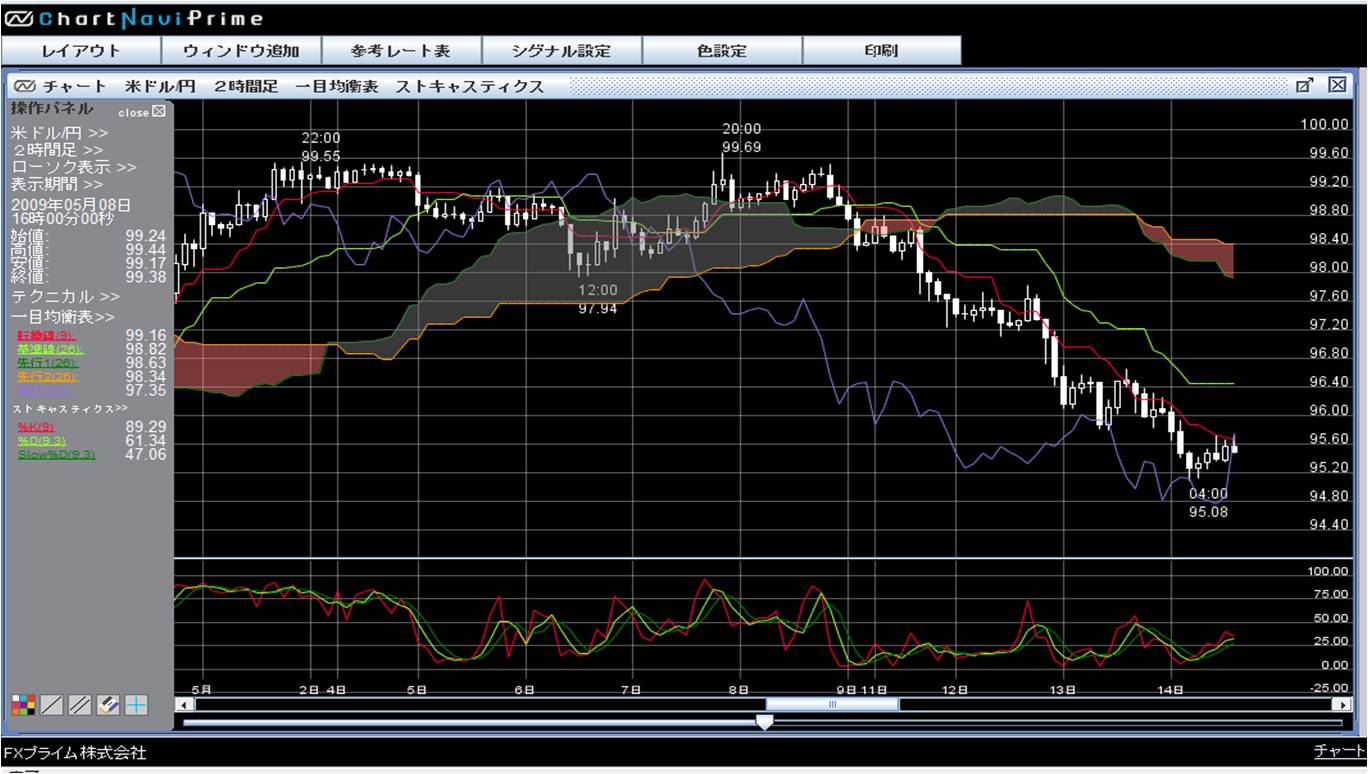Toggle the blue crosshair cursor tool
Screen dimensions: 1368x774
click(x=135, y=705)
